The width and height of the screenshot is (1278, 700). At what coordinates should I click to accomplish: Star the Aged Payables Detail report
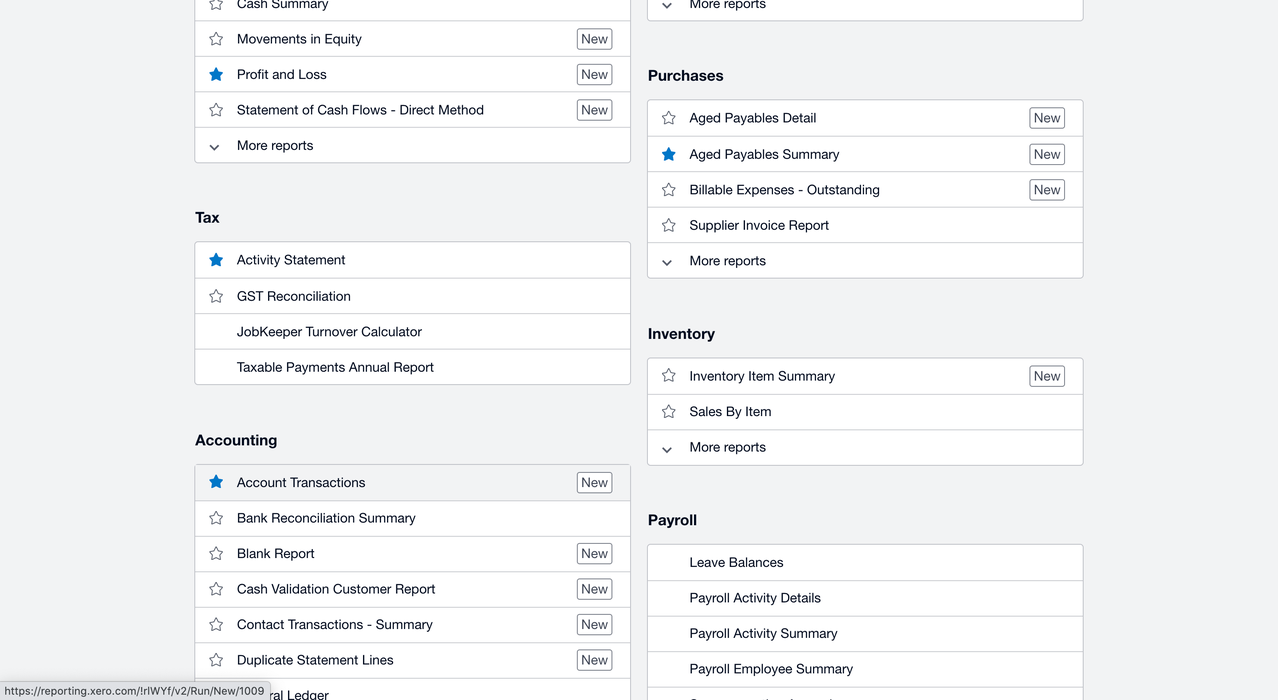click(669, 118)
